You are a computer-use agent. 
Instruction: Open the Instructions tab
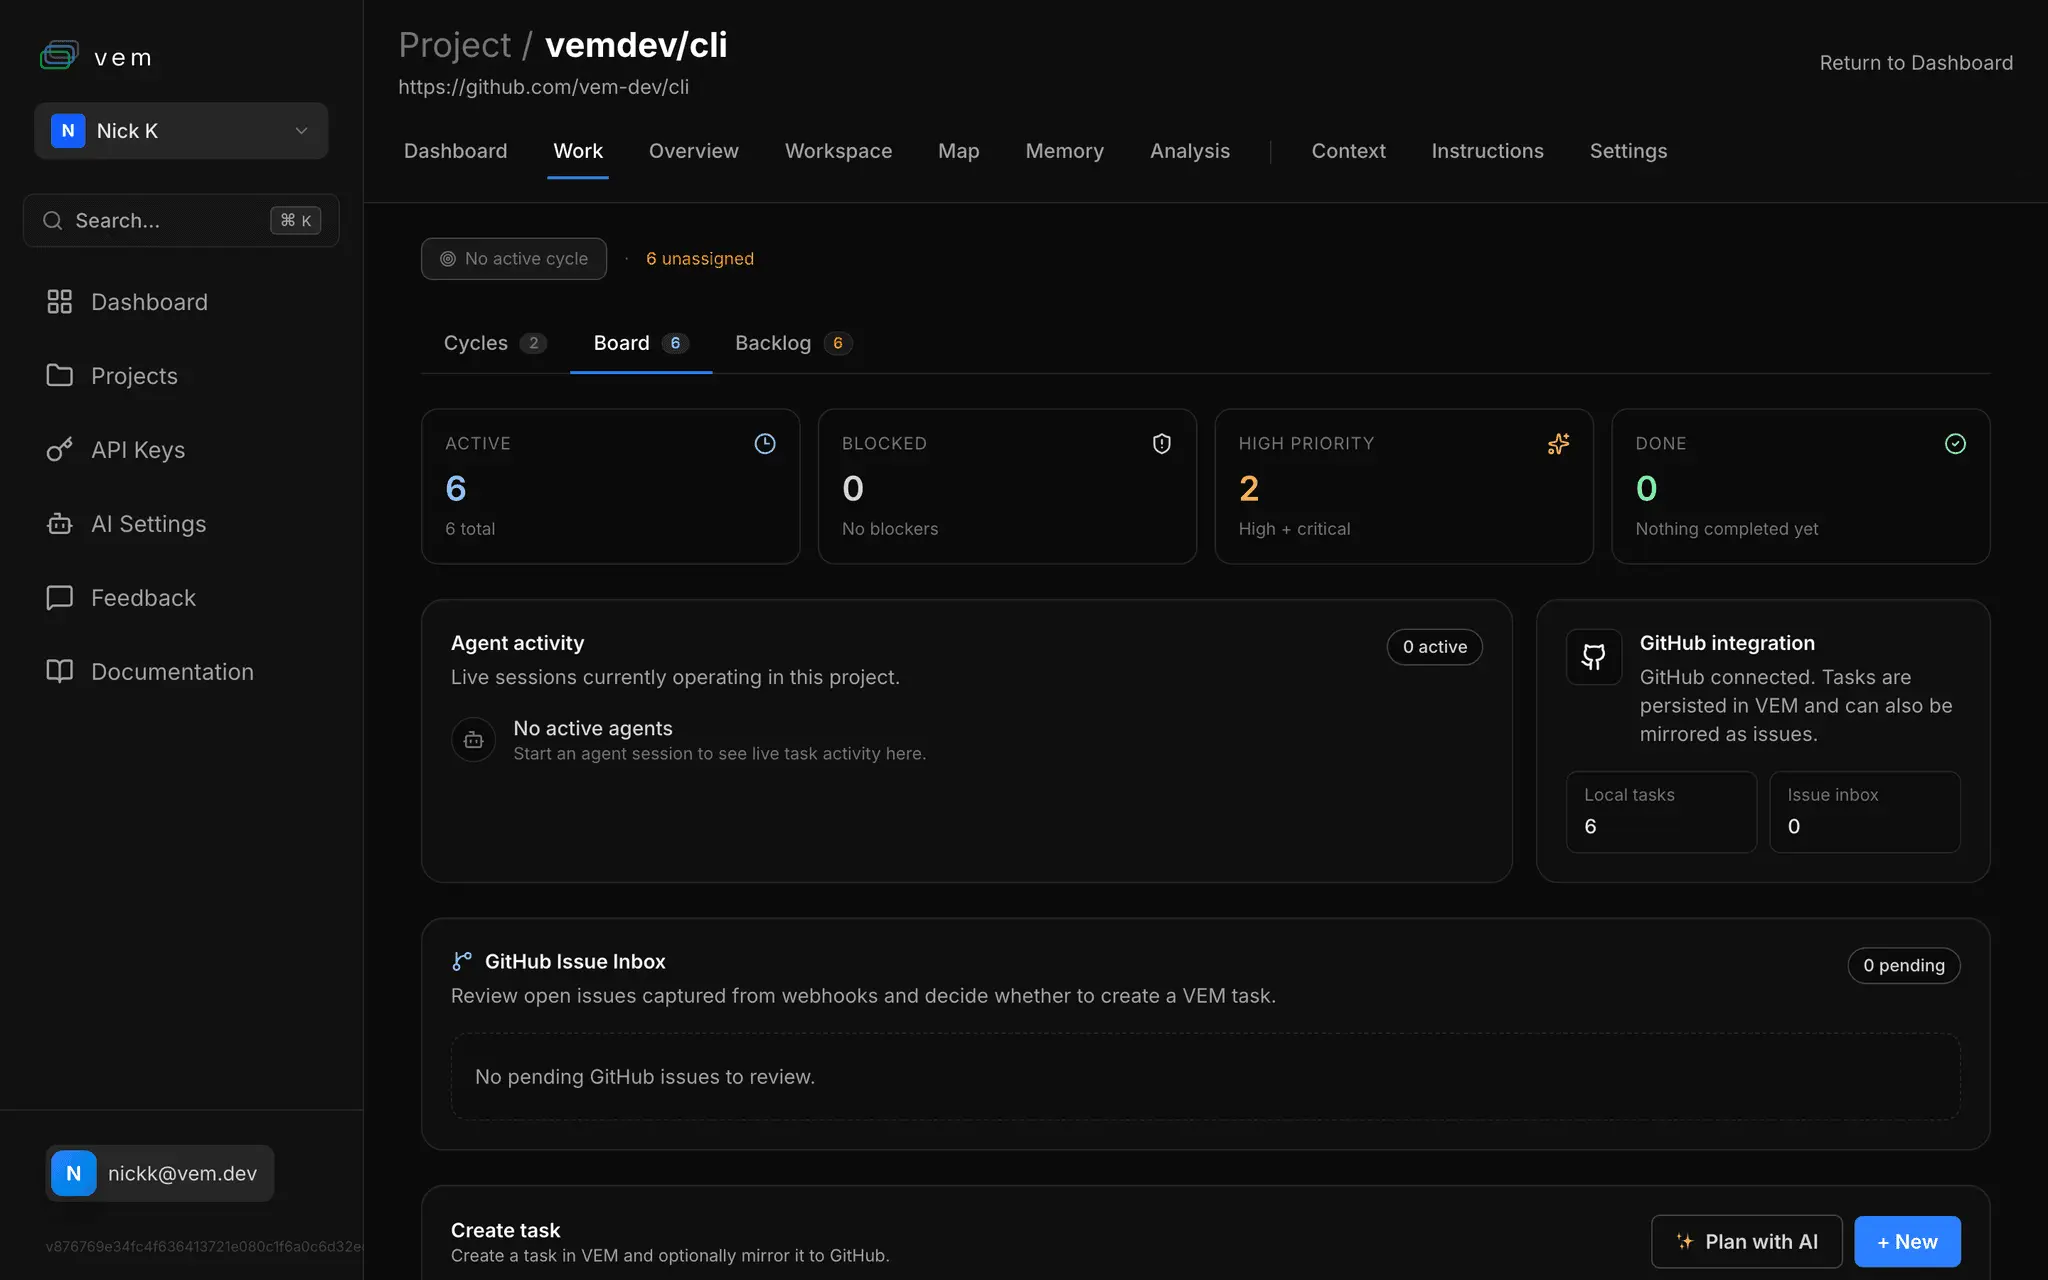1487,151
